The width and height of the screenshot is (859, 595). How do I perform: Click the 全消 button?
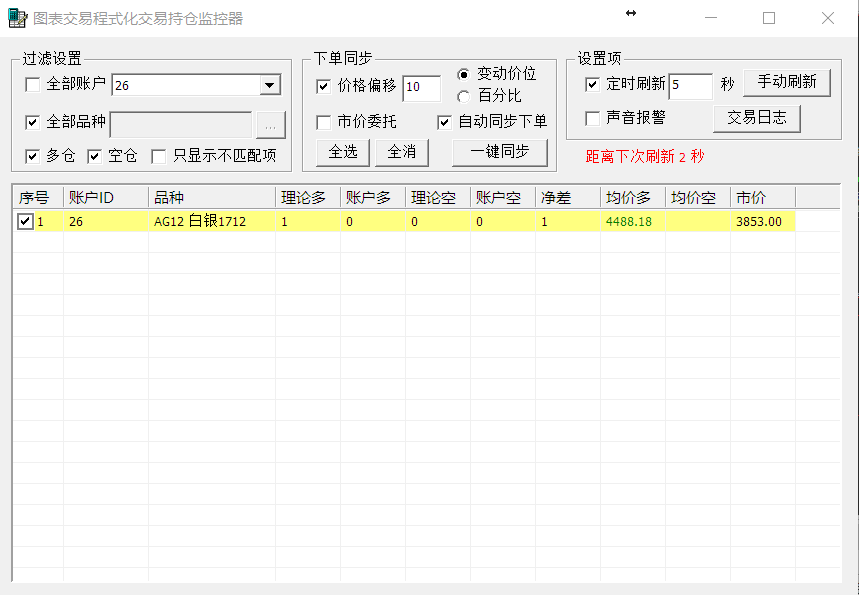402,152
